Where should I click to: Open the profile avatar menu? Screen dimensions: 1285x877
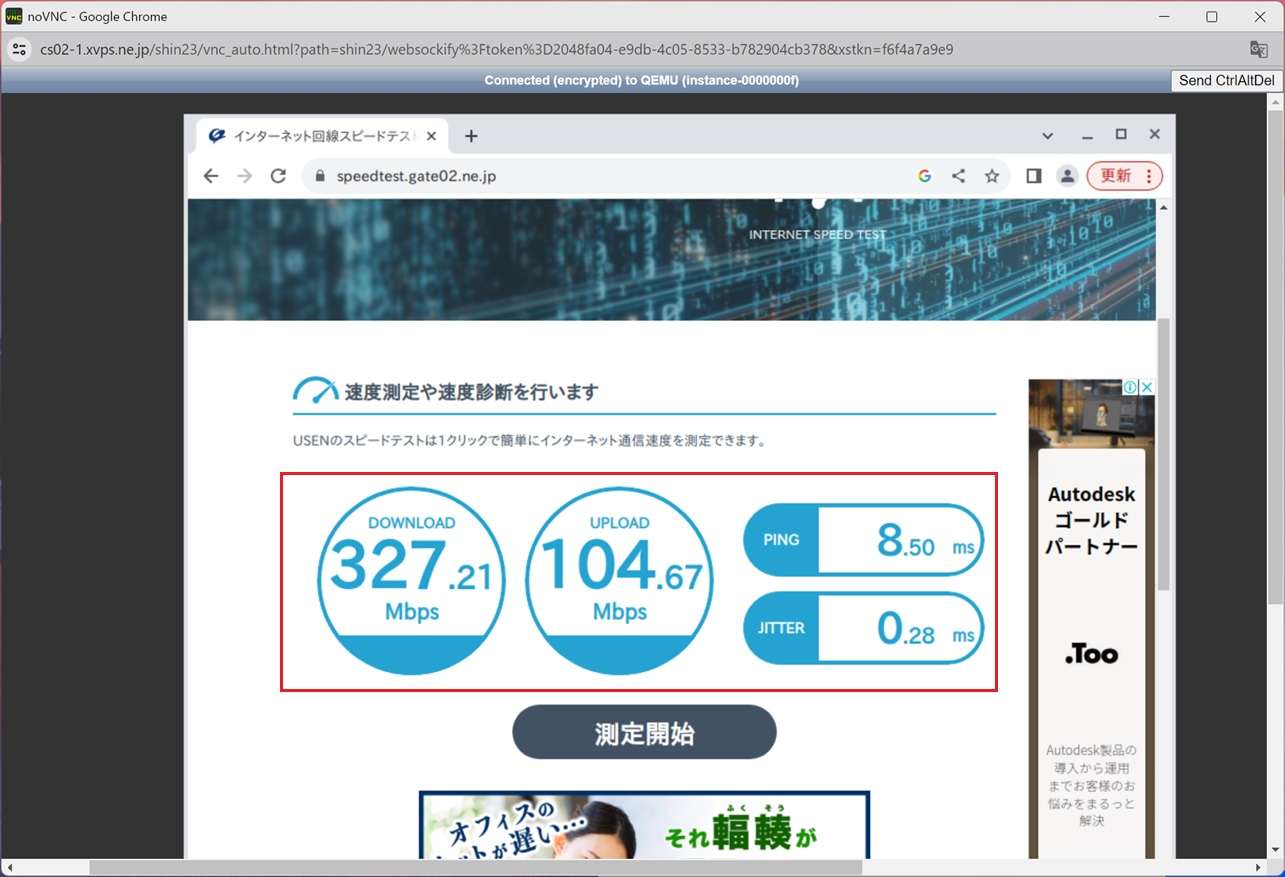[1067, 176]
